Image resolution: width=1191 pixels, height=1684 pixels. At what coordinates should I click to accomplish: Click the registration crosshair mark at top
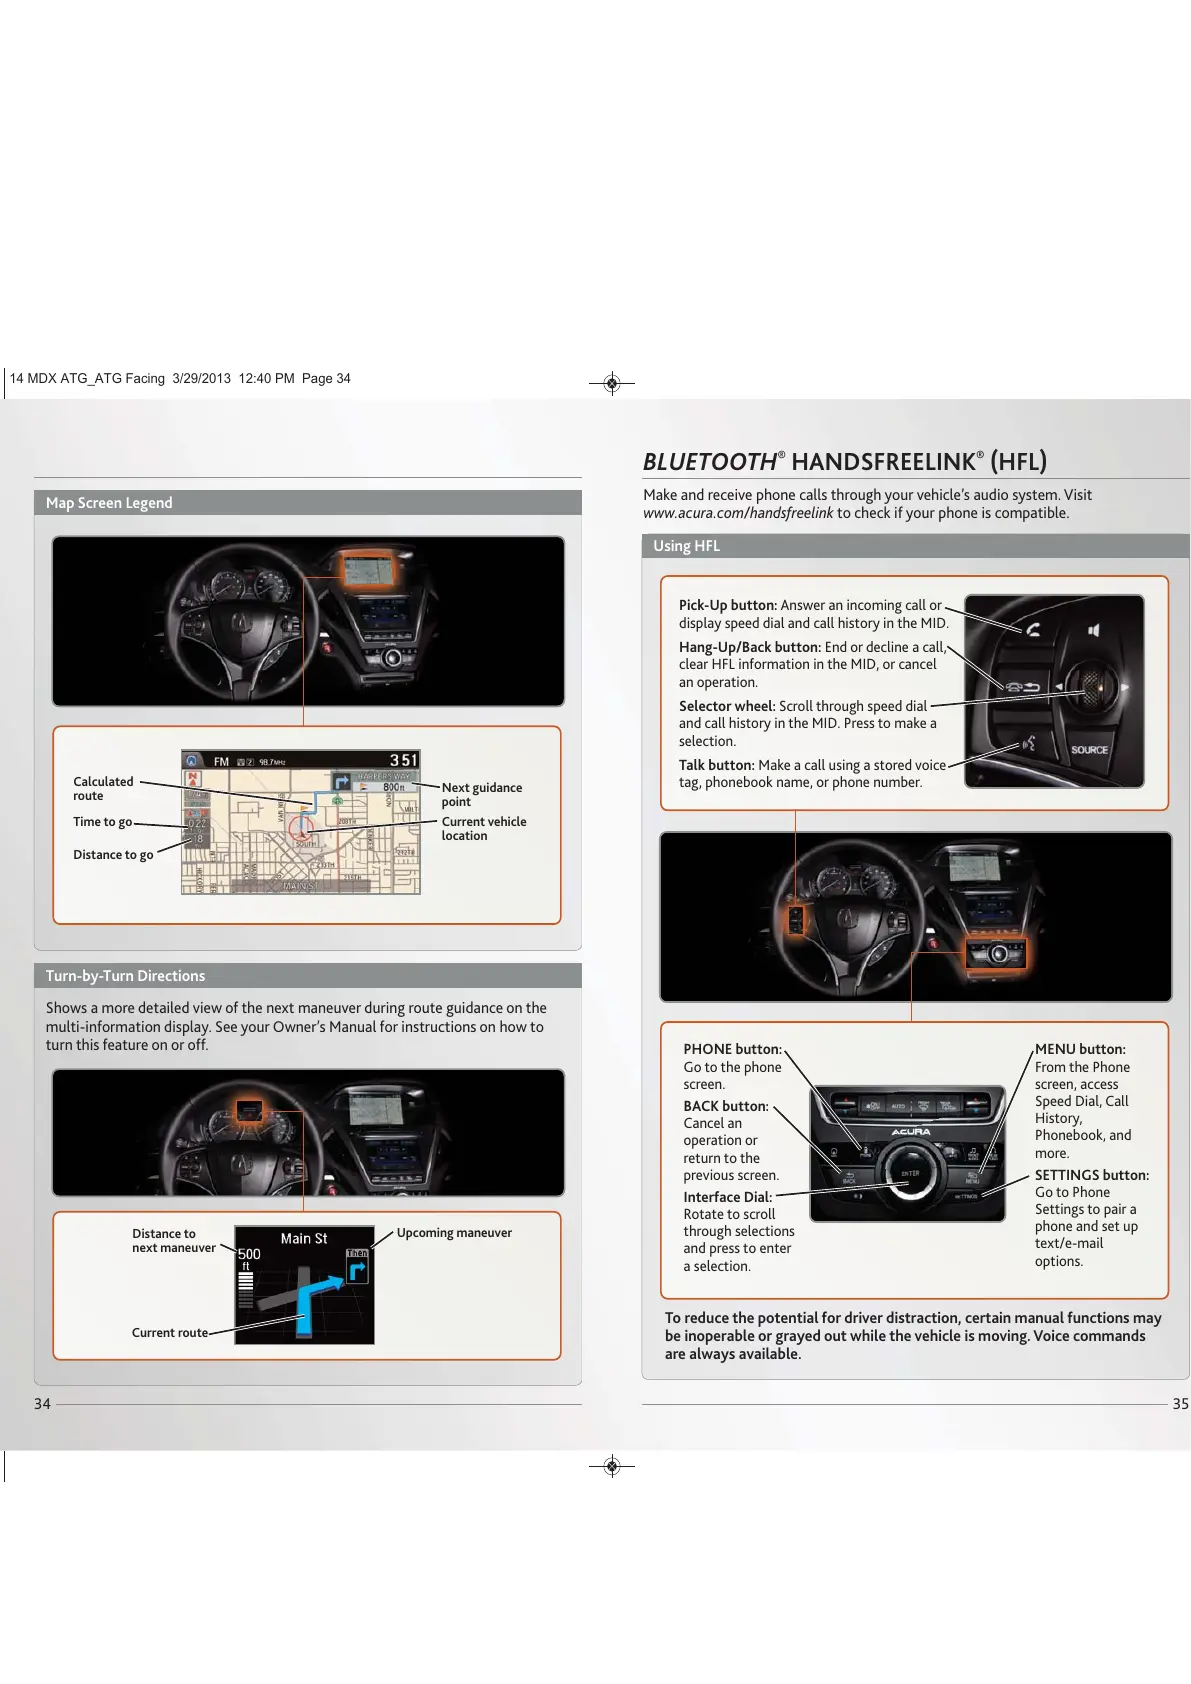point(613,382)
